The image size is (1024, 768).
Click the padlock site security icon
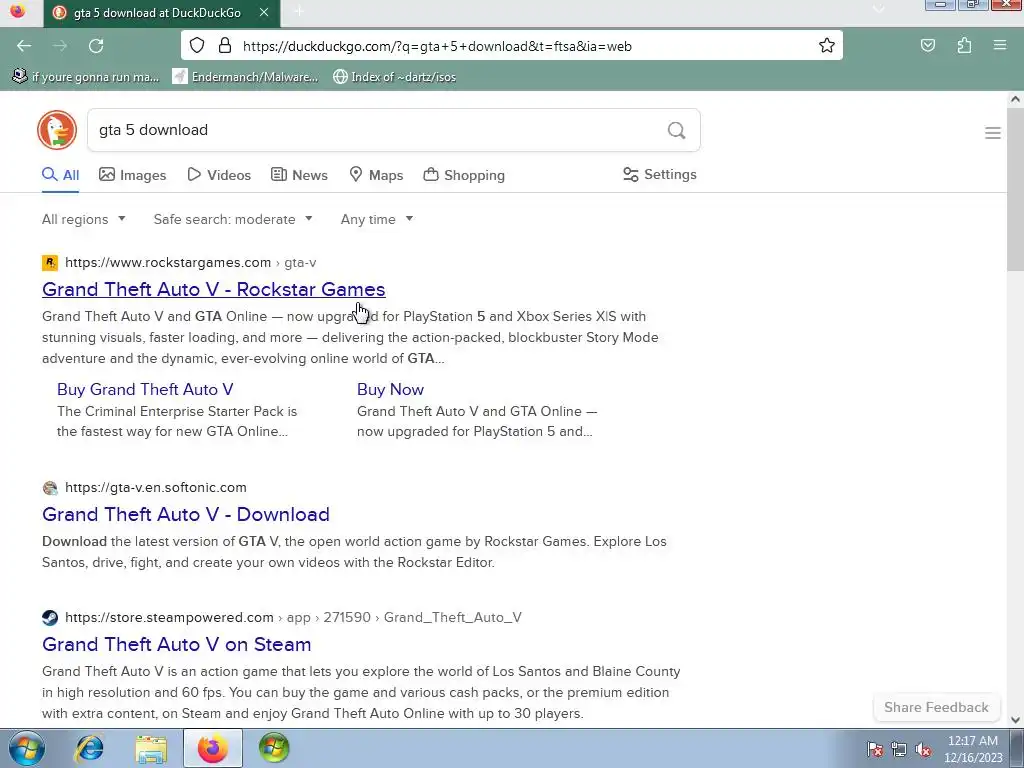(x=225, y=46)
